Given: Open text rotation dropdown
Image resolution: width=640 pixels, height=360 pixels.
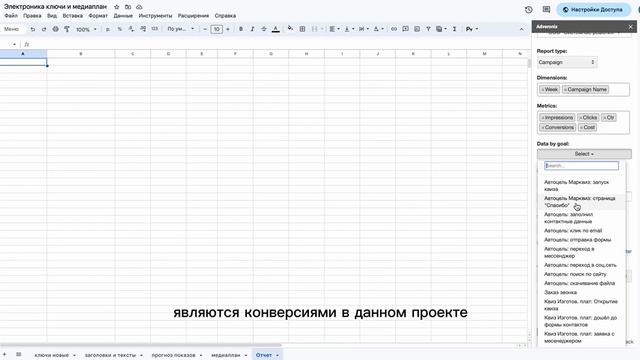Looking at the screenshot, I should 378,29.
